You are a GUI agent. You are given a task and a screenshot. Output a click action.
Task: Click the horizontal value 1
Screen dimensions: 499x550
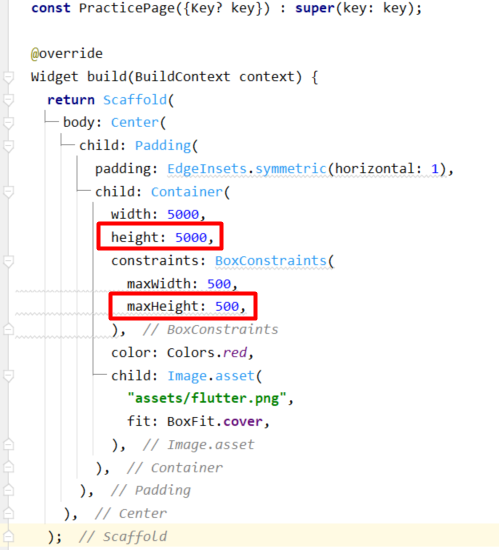(x=434, y=169)
